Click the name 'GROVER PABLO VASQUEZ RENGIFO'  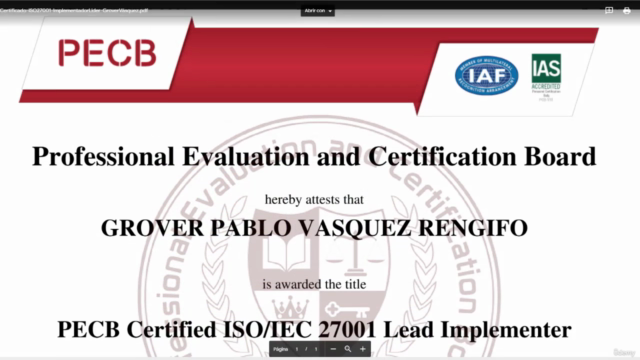point(314,228)
